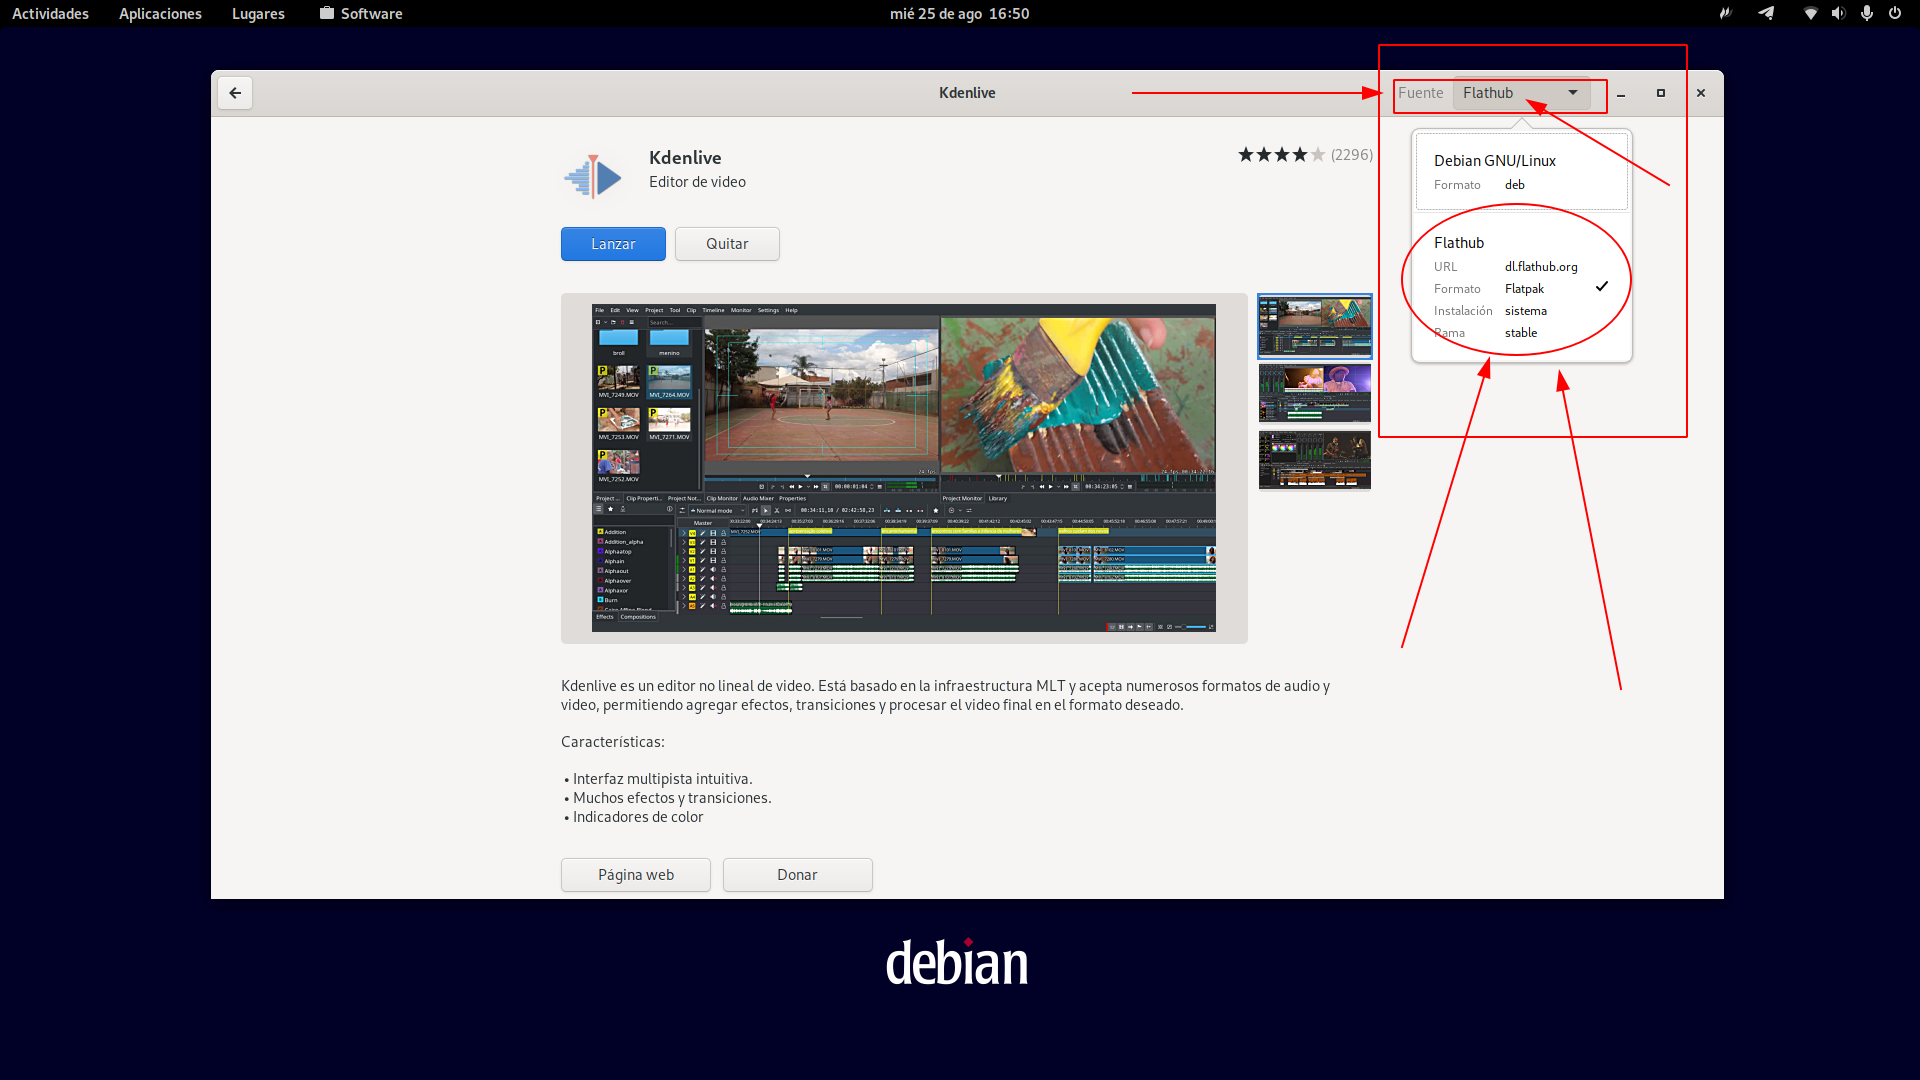1920x1080 pixels.
Task: Click the Telegram tray icon
Action: (x=1767, y=13)
